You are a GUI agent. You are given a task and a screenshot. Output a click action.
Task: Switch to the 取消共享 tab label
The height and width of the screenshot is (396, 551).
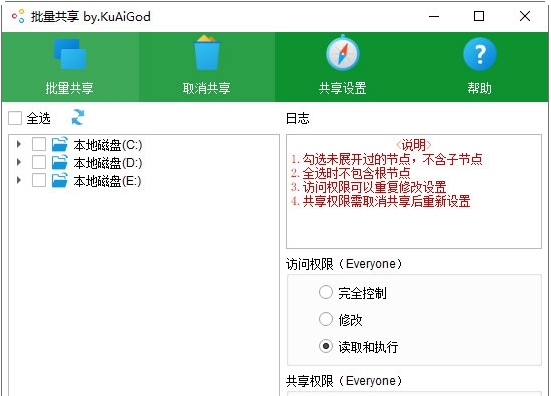pos(207,88)
